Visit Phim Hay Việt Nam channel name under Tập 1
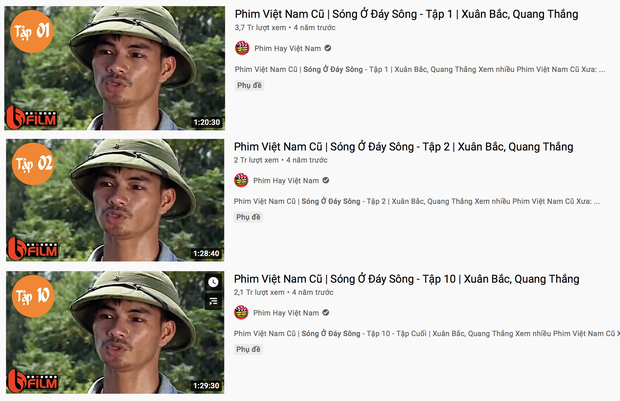 click(287, 48)
